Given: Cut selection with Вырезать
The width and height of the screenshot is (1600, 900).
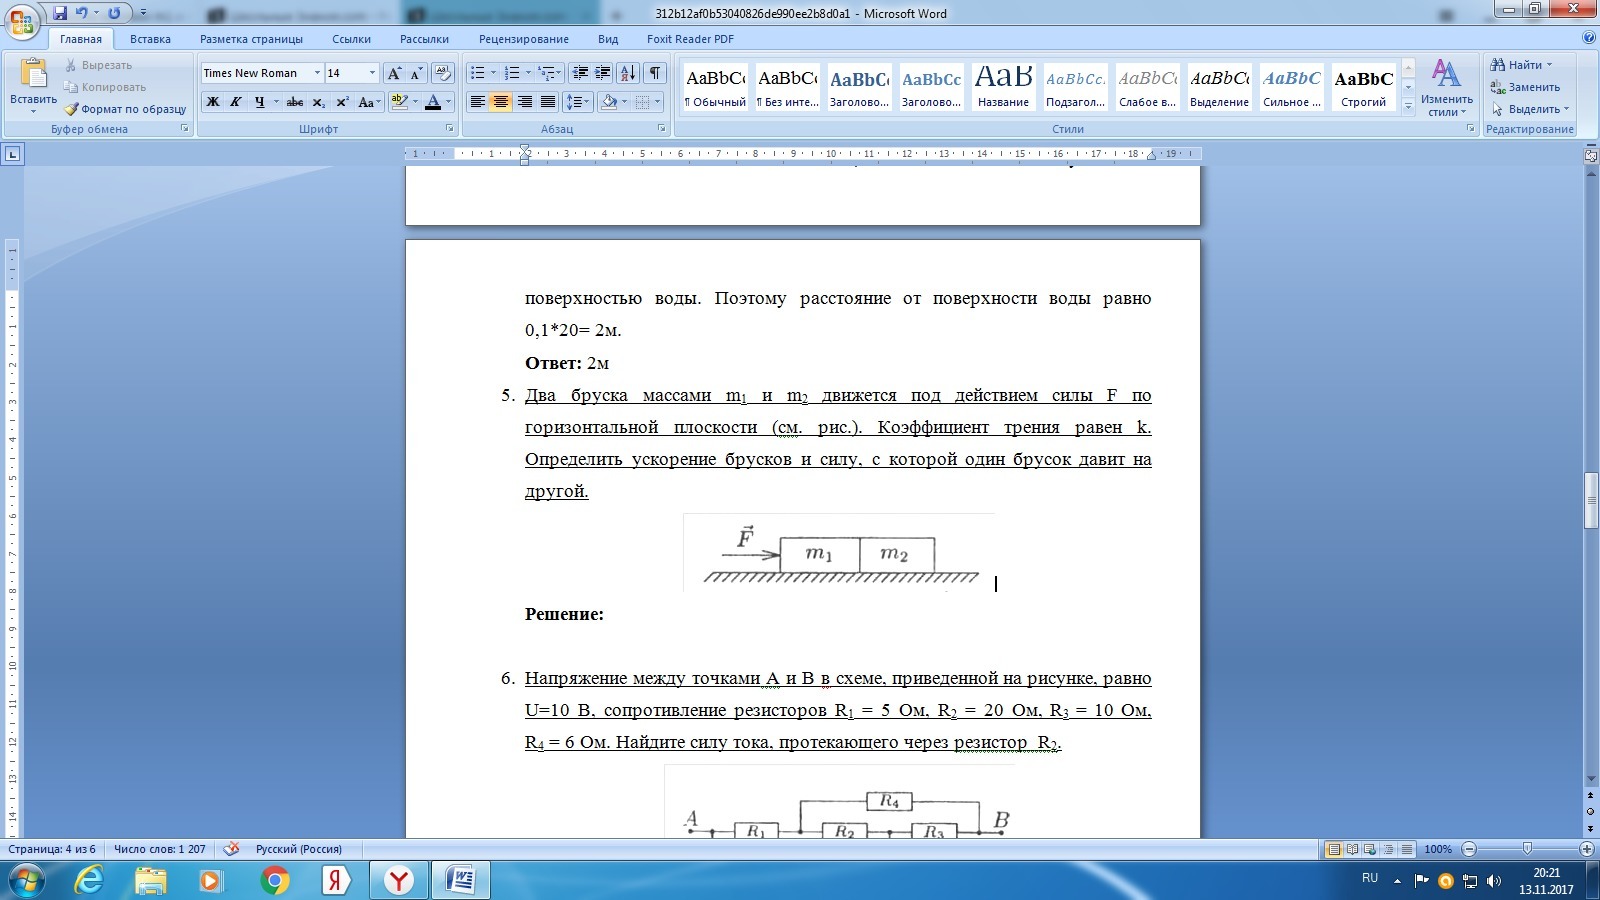Looking at the screenshot, I should (x=98, y=65).
